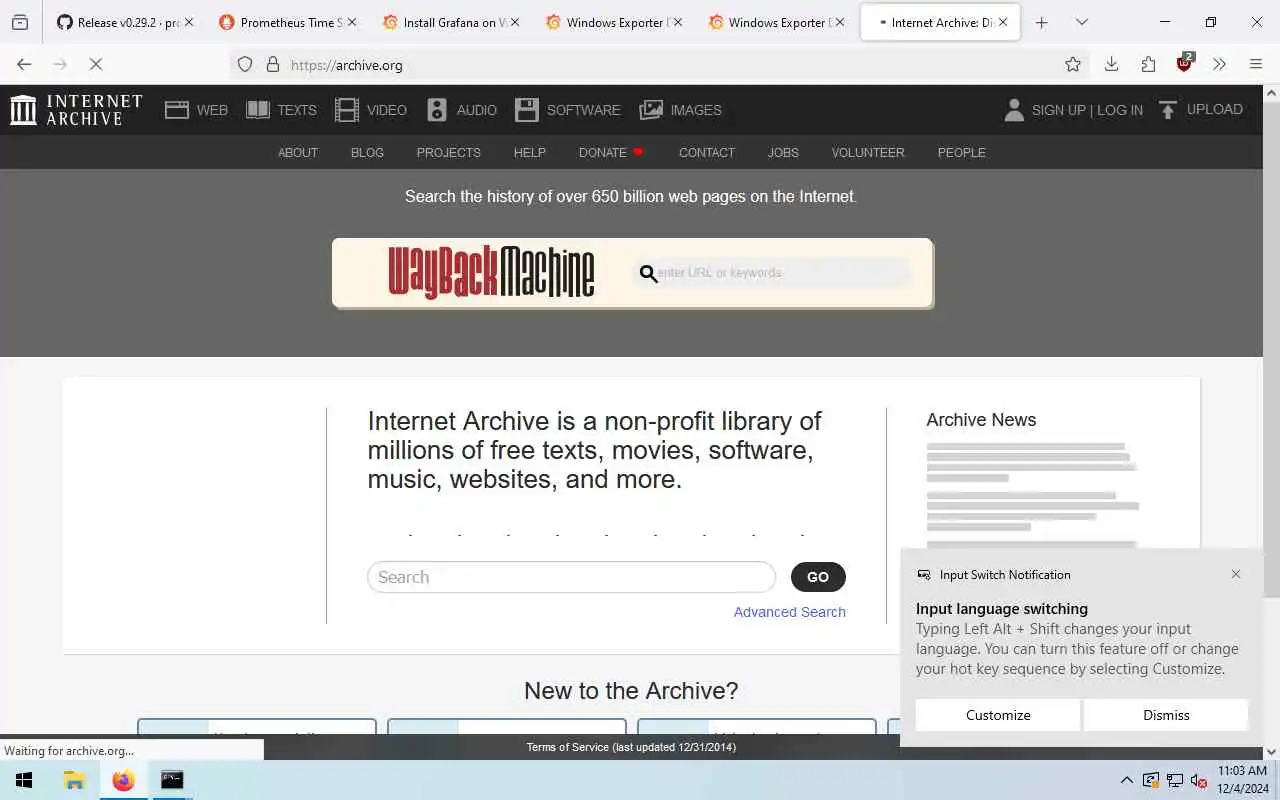The height and width of the screenshot is (800, 1280).
Task: Click the uBlock shield extension icon
Action: [x=1185, y=63]
